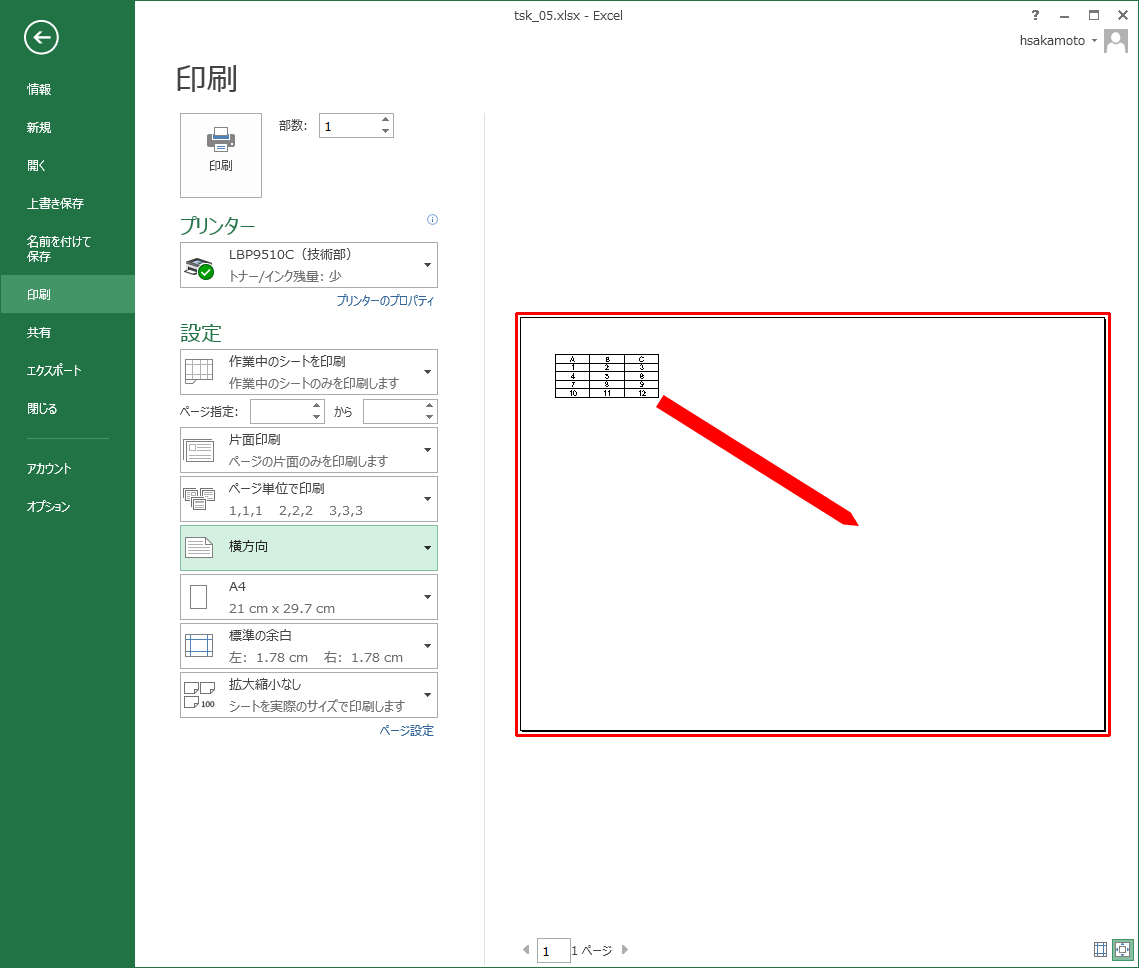Click the page number input field
Image resolution: width=1139 pixels, height=968 pixels.
tap(553, 949)
